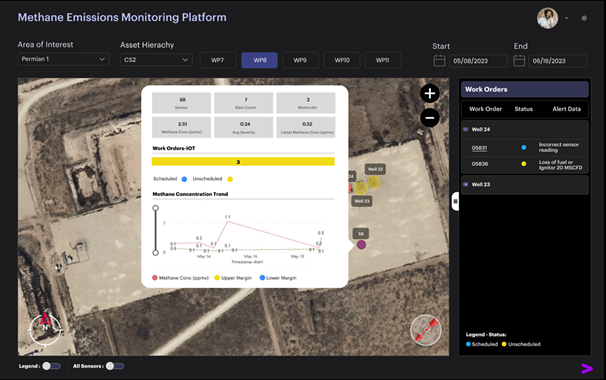Image resolution: width=606 pixels, height=380 pixels.
Task: Select the purple sensor 58 marker
Action: click(x=361, y=244)
